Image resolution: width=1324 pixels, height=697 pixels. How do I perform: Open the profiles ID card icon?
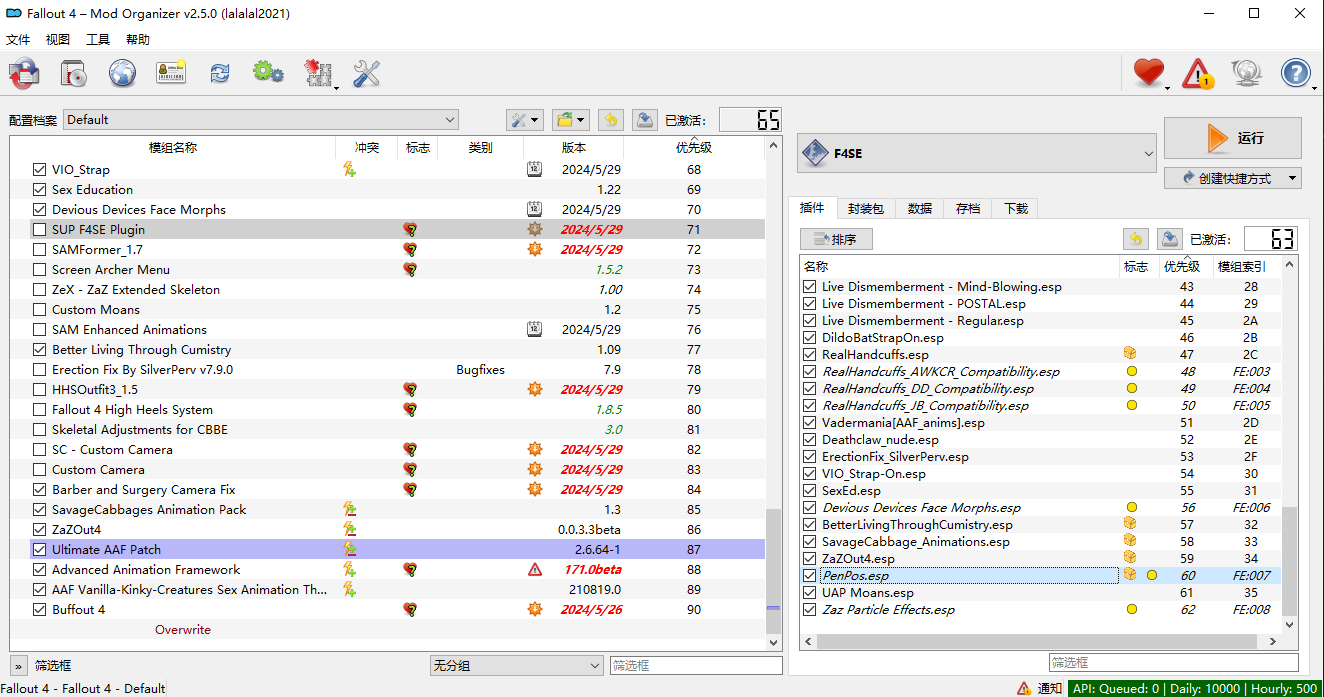click(x=171, y=73)
